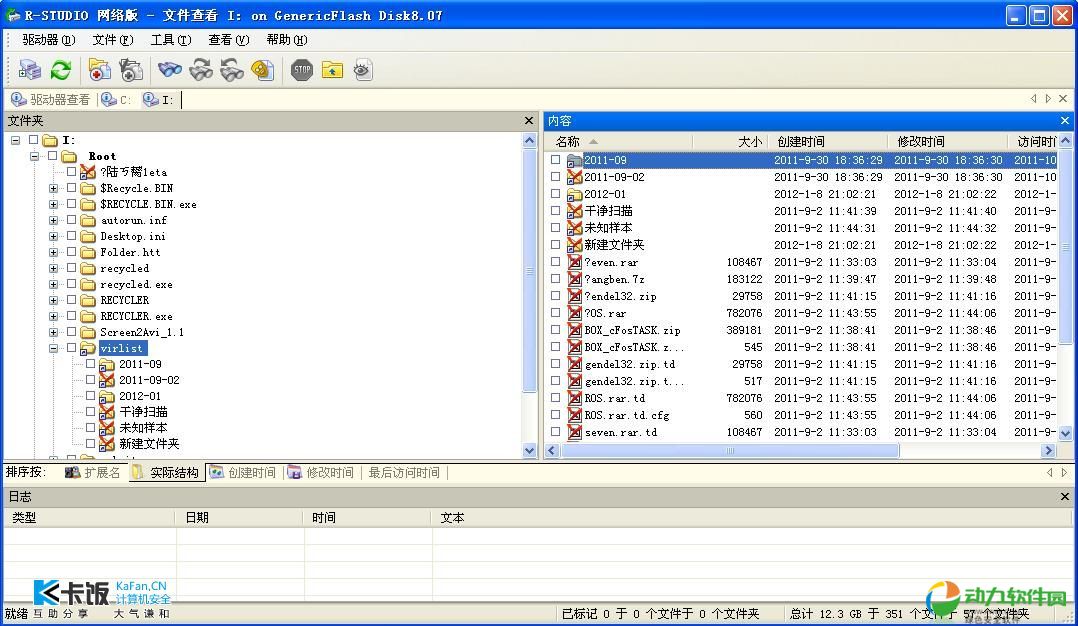Close the 日志 log panel
The width and height of the screenshot is (1078, 626).
click(1064, 496)
